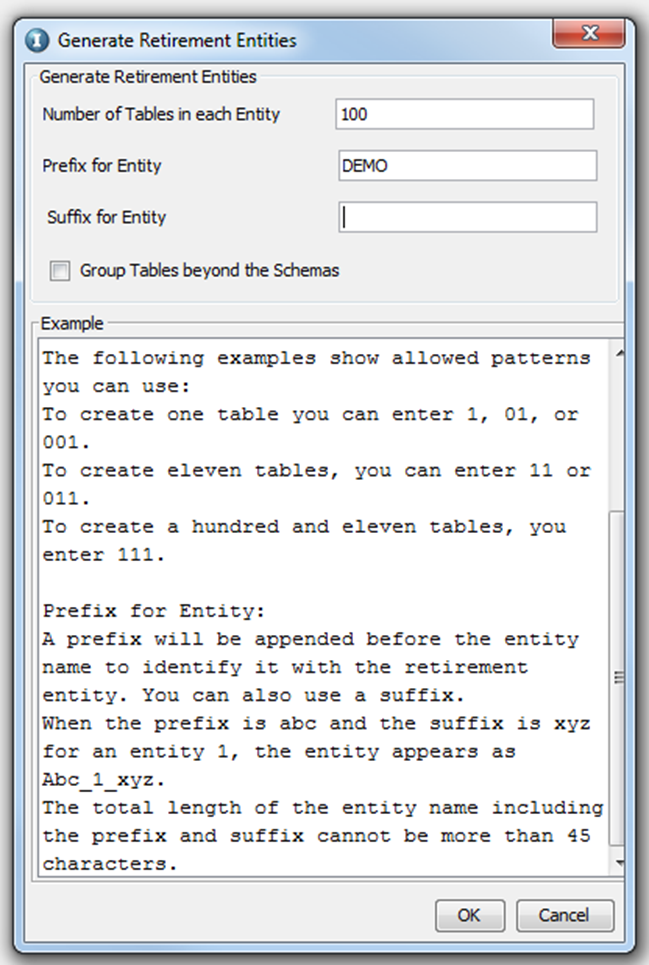This screenshot has height=965, width=649.
Task: Click the 'Prefix for Entity' label beside the DEMO field
Action: click(102, 166)
